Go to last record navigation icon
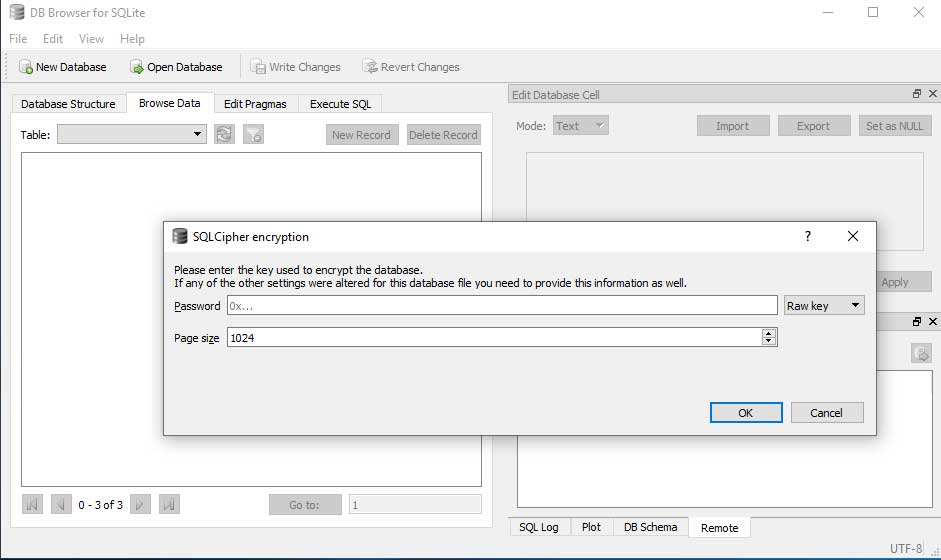The height and width of the screenshot is (560, 941). pyautogui.click(x=169, y=504)
